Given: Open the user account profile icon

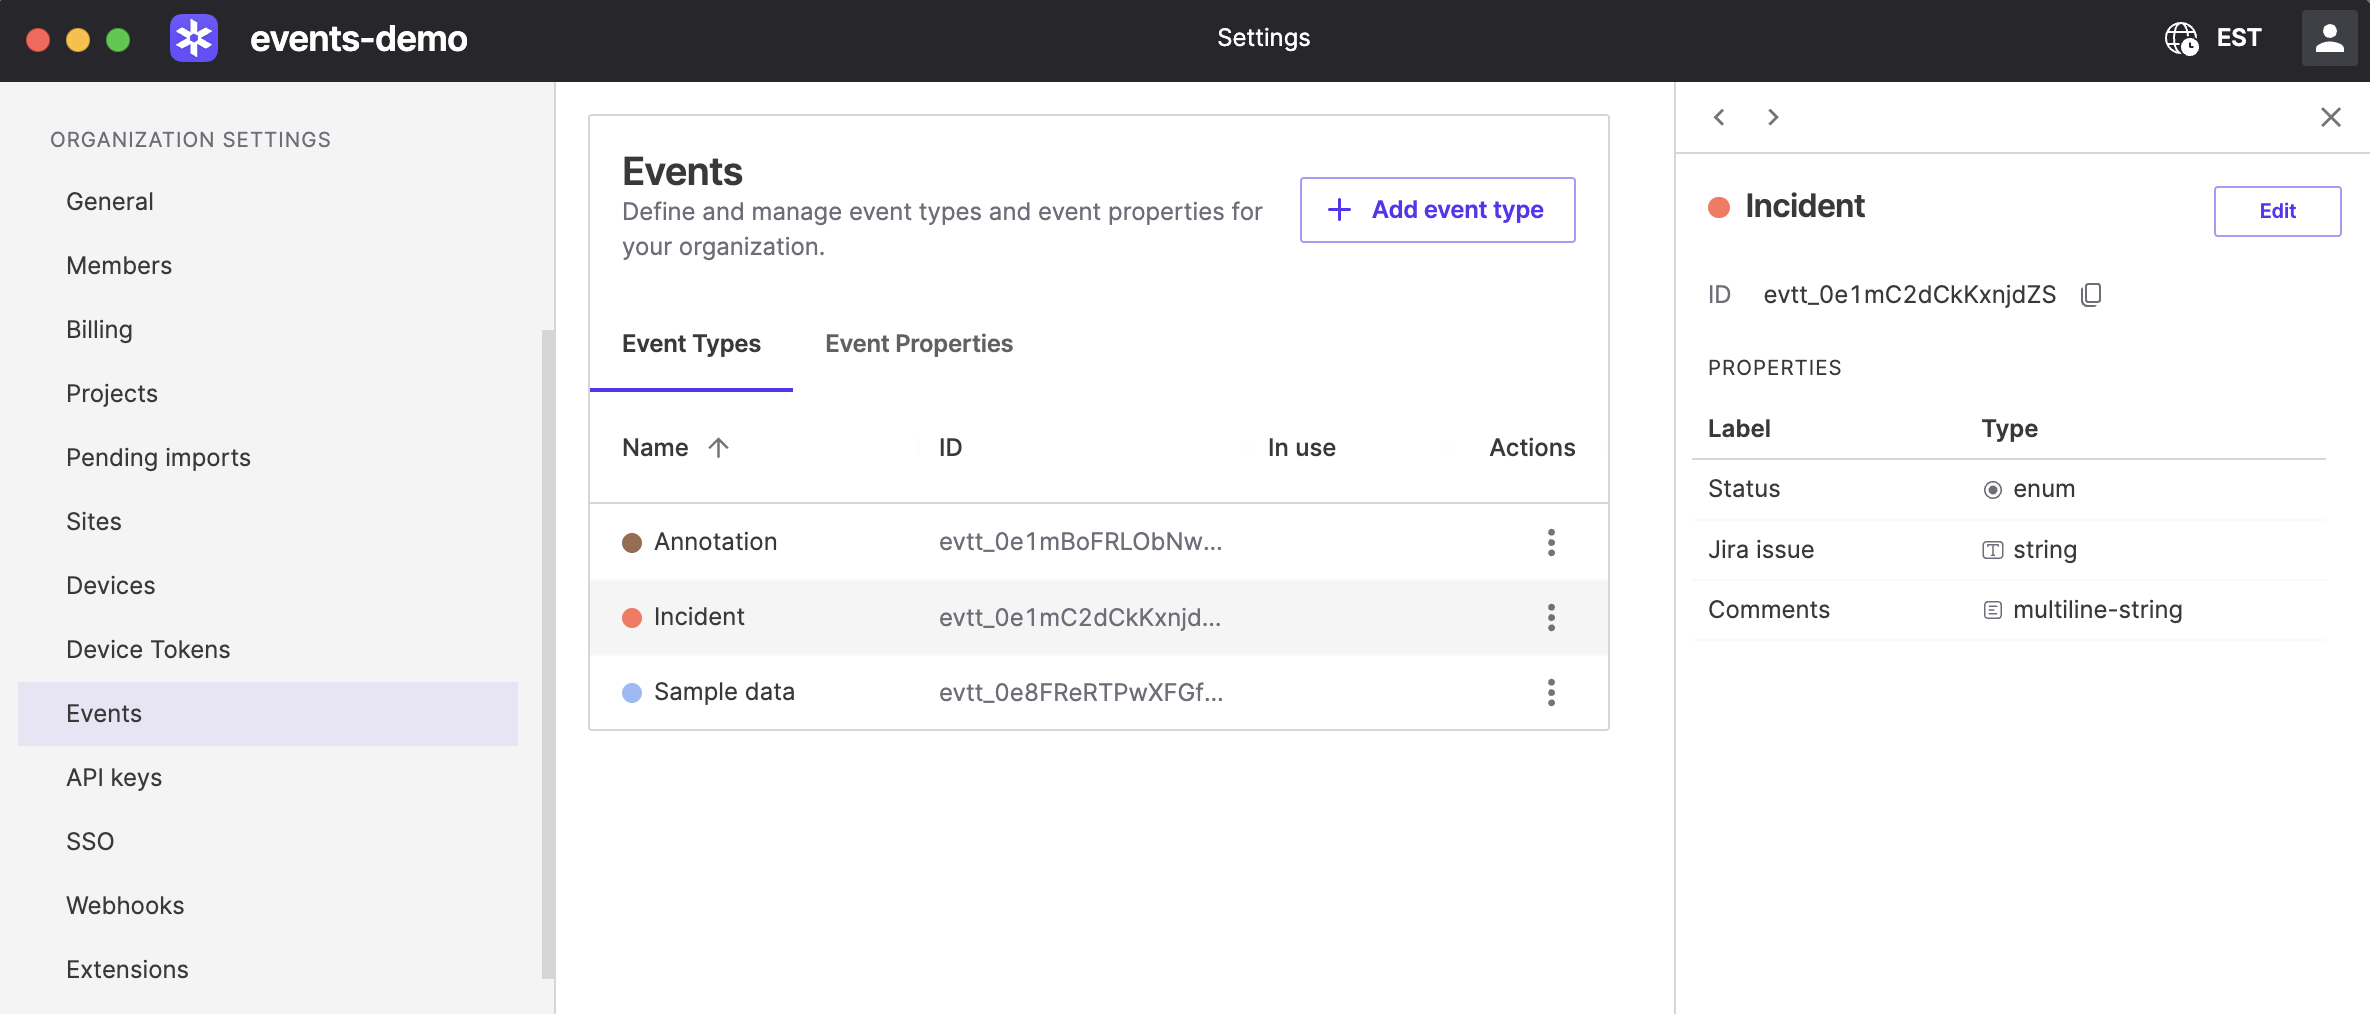Looking at the screenshot, I should (2329, 39).
